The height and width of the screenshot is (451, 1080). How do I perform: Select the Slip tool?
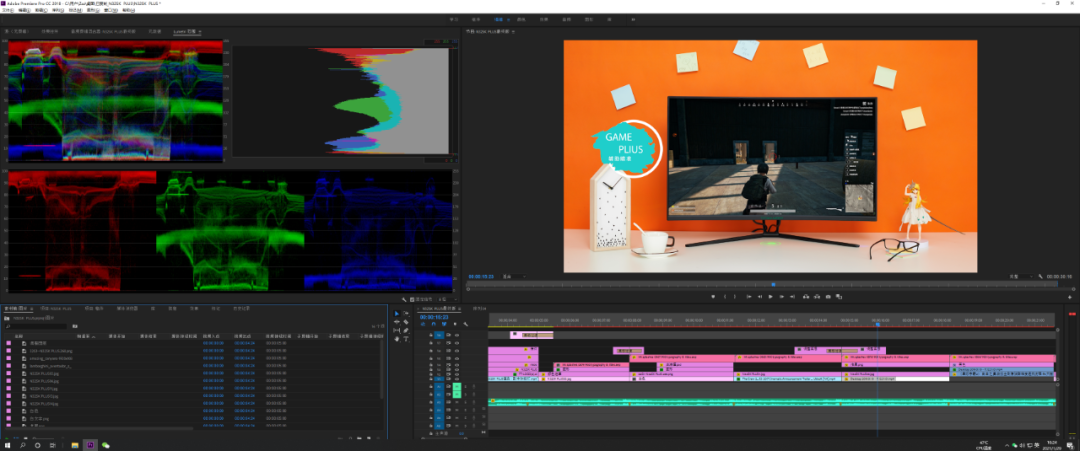coord(397,331)
